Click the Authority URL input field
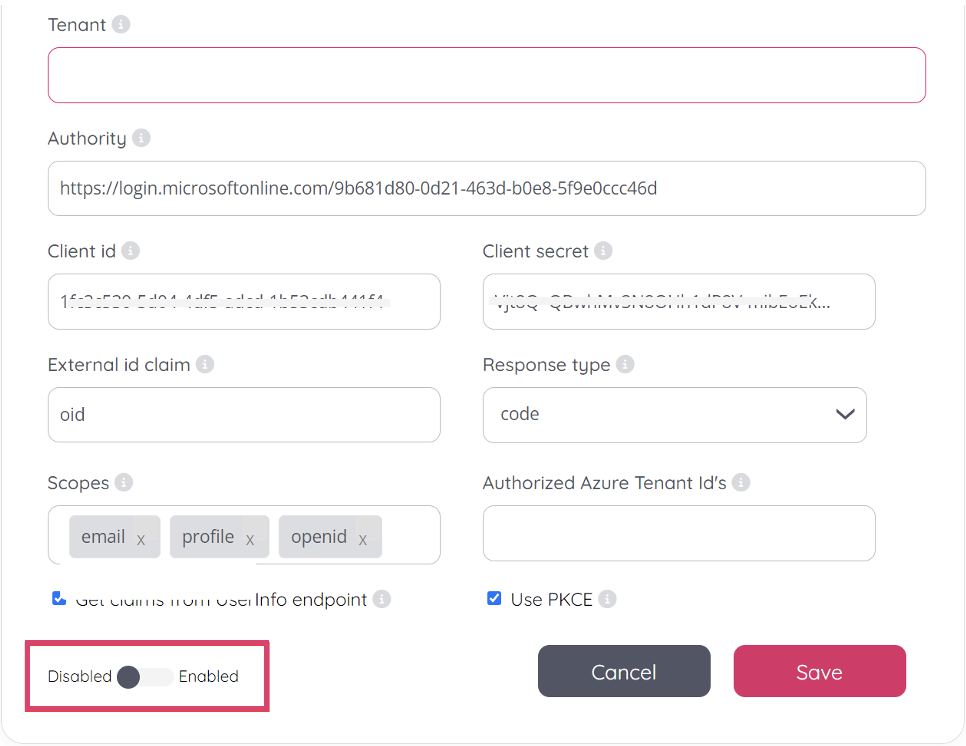Screen dimensions: 966x746 pos(486,188)
